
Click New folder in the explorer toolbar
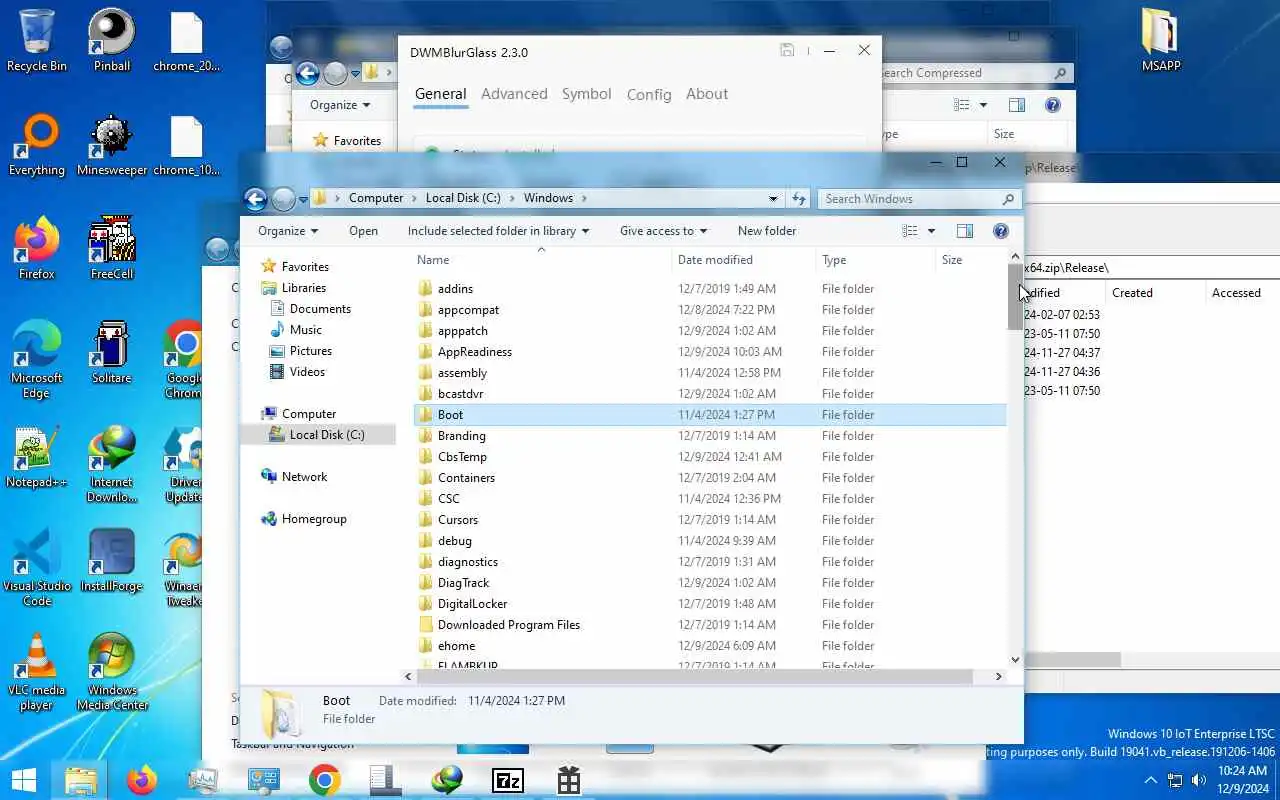(767, 231)
